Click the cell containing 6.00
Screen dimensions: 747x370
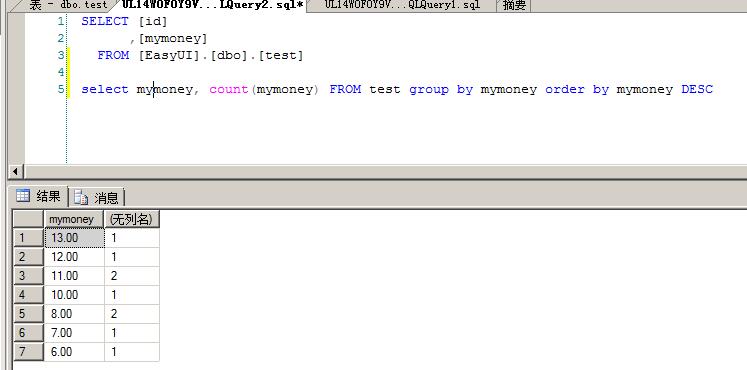74,352
